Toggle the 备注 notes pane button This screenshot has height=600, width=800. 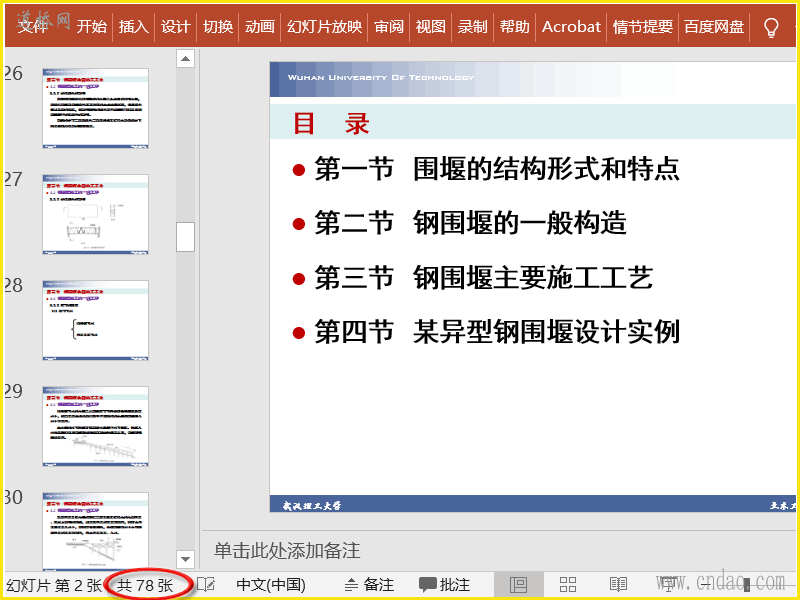coord(369,585)
